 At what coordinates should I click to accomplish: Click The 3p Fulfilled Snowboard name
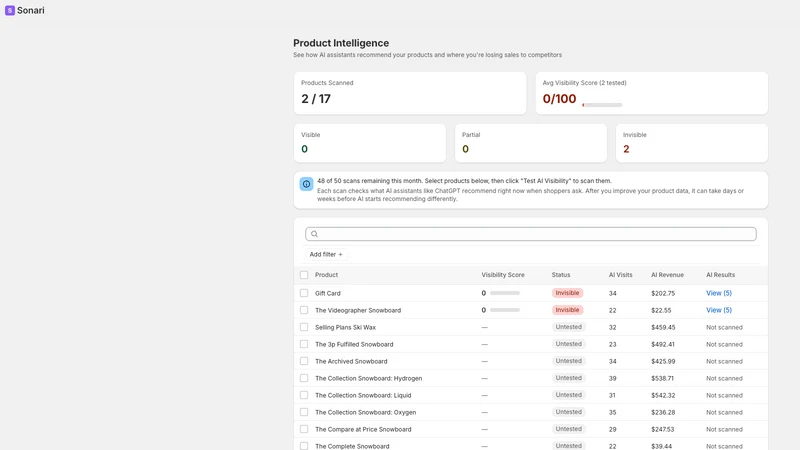click(354, 344)
